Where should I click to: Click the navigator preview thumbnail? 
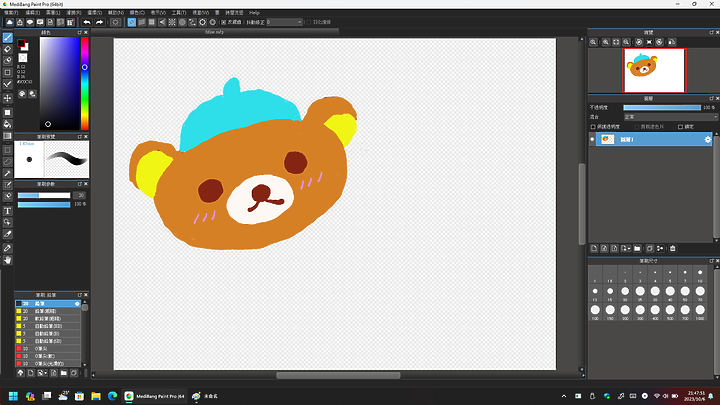coord(654,71)
